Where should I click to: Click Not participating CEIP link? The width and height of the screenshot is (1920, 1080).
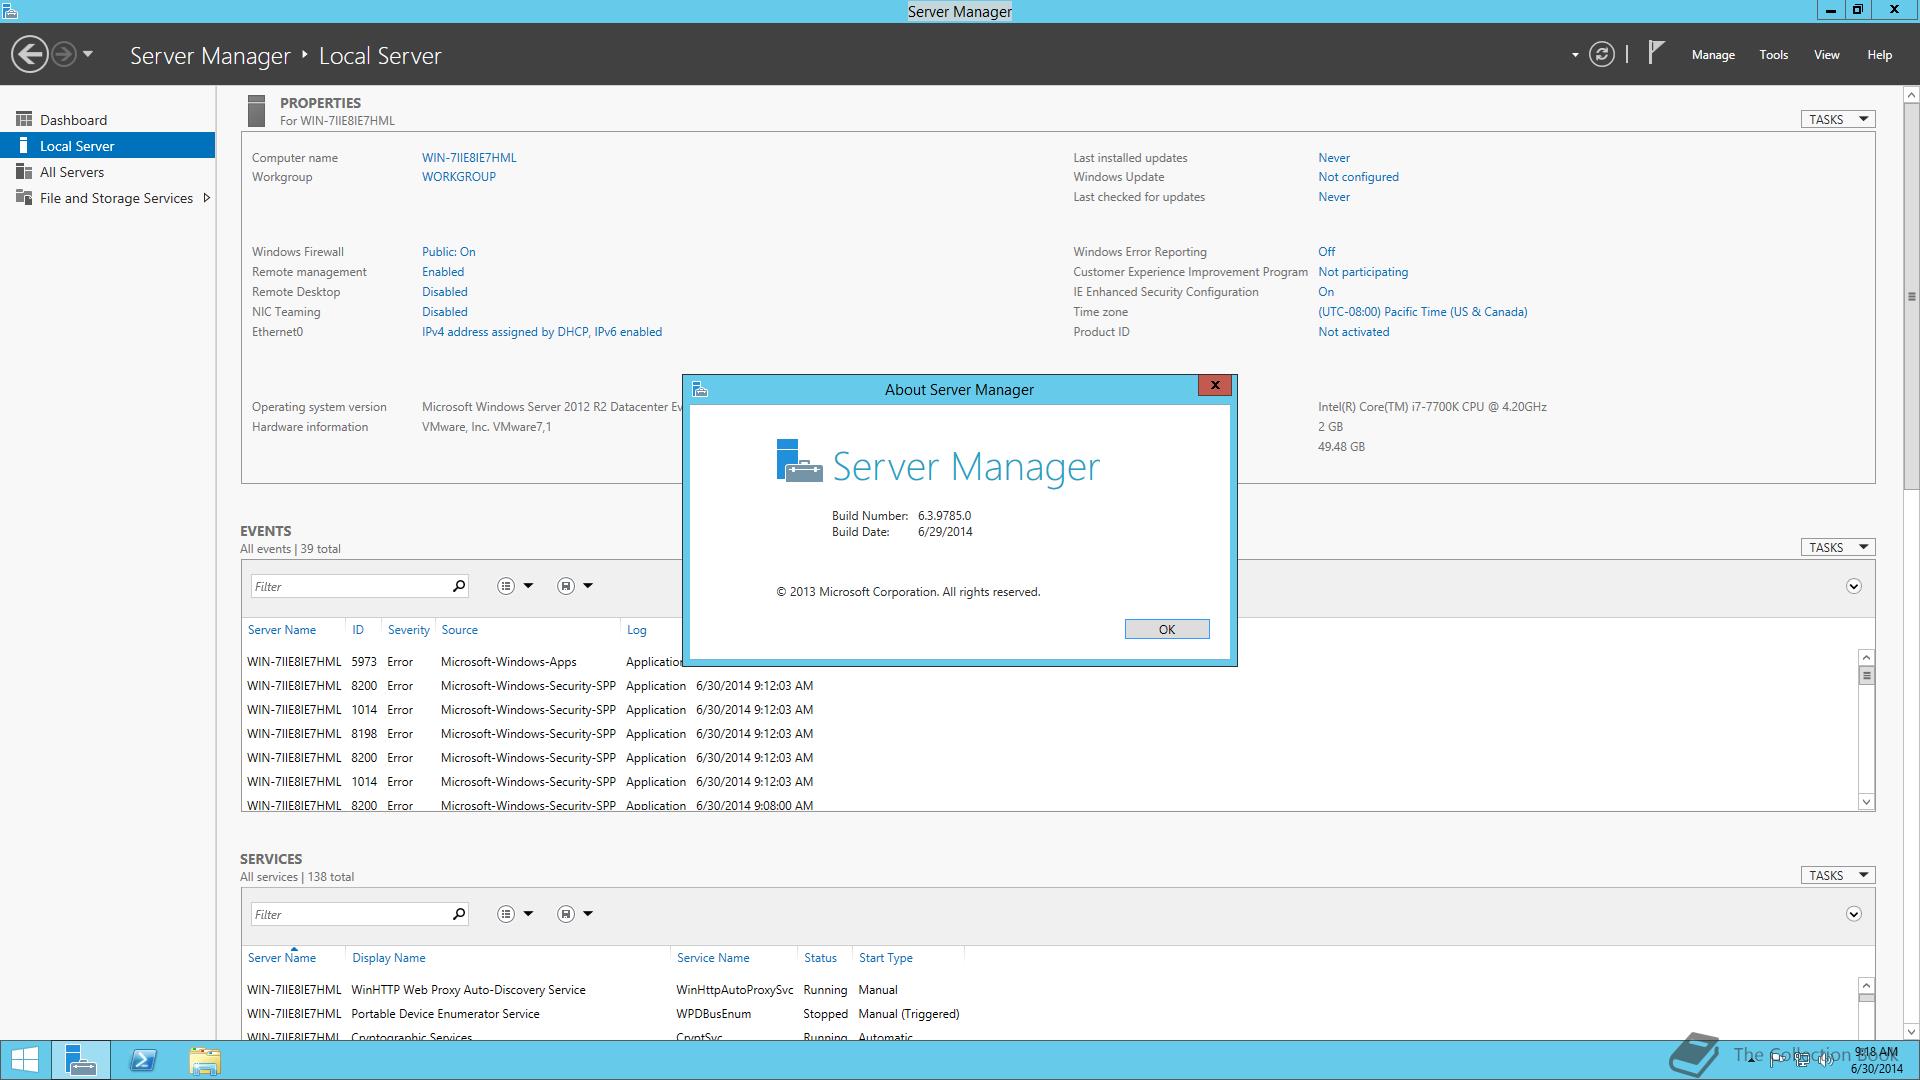1363,272
